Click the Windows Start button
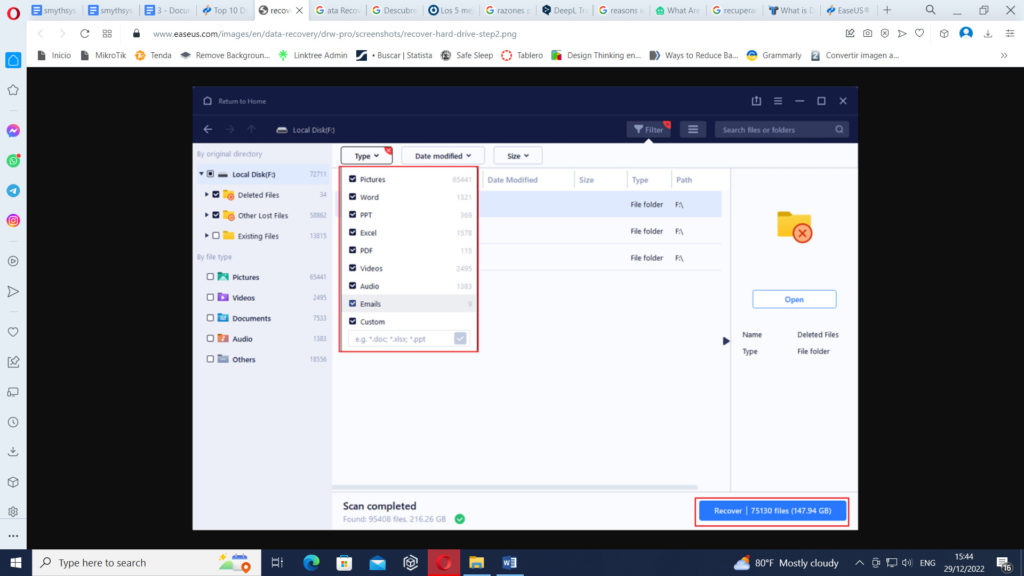The height and width of the screenshot is (576, 1024). [16, 562]
